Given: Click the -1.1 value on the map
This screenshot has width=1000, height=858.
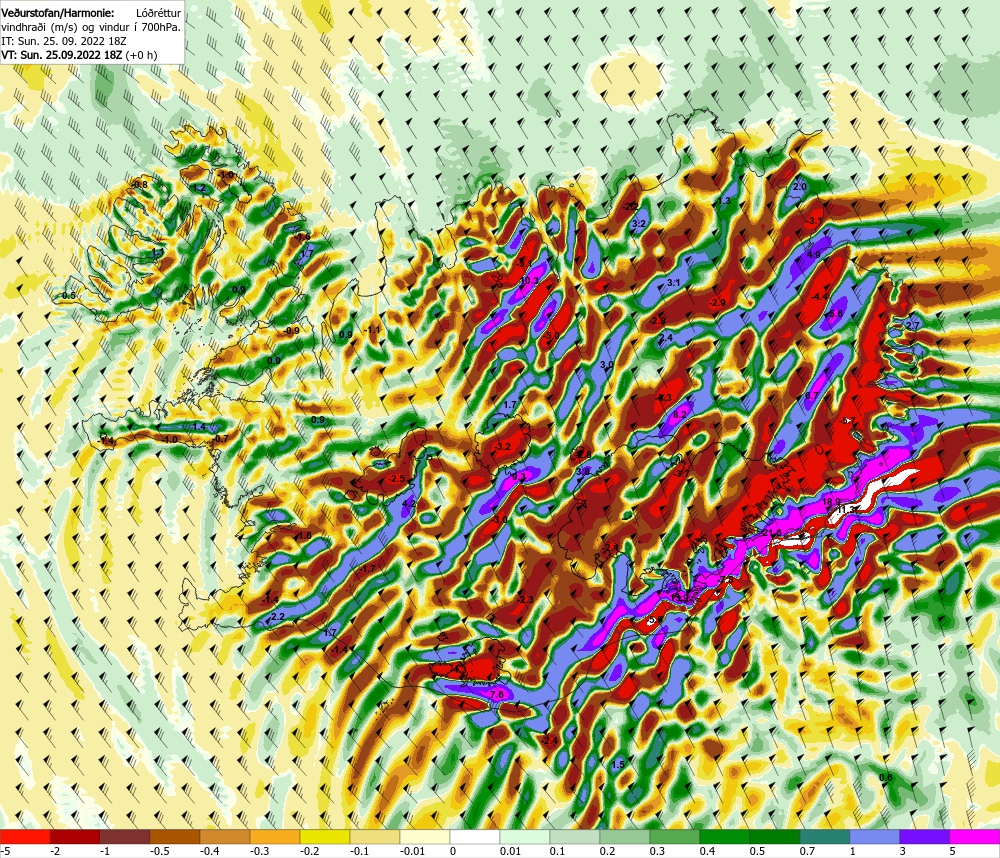Looking at the screenshot, I should point(372,330).
